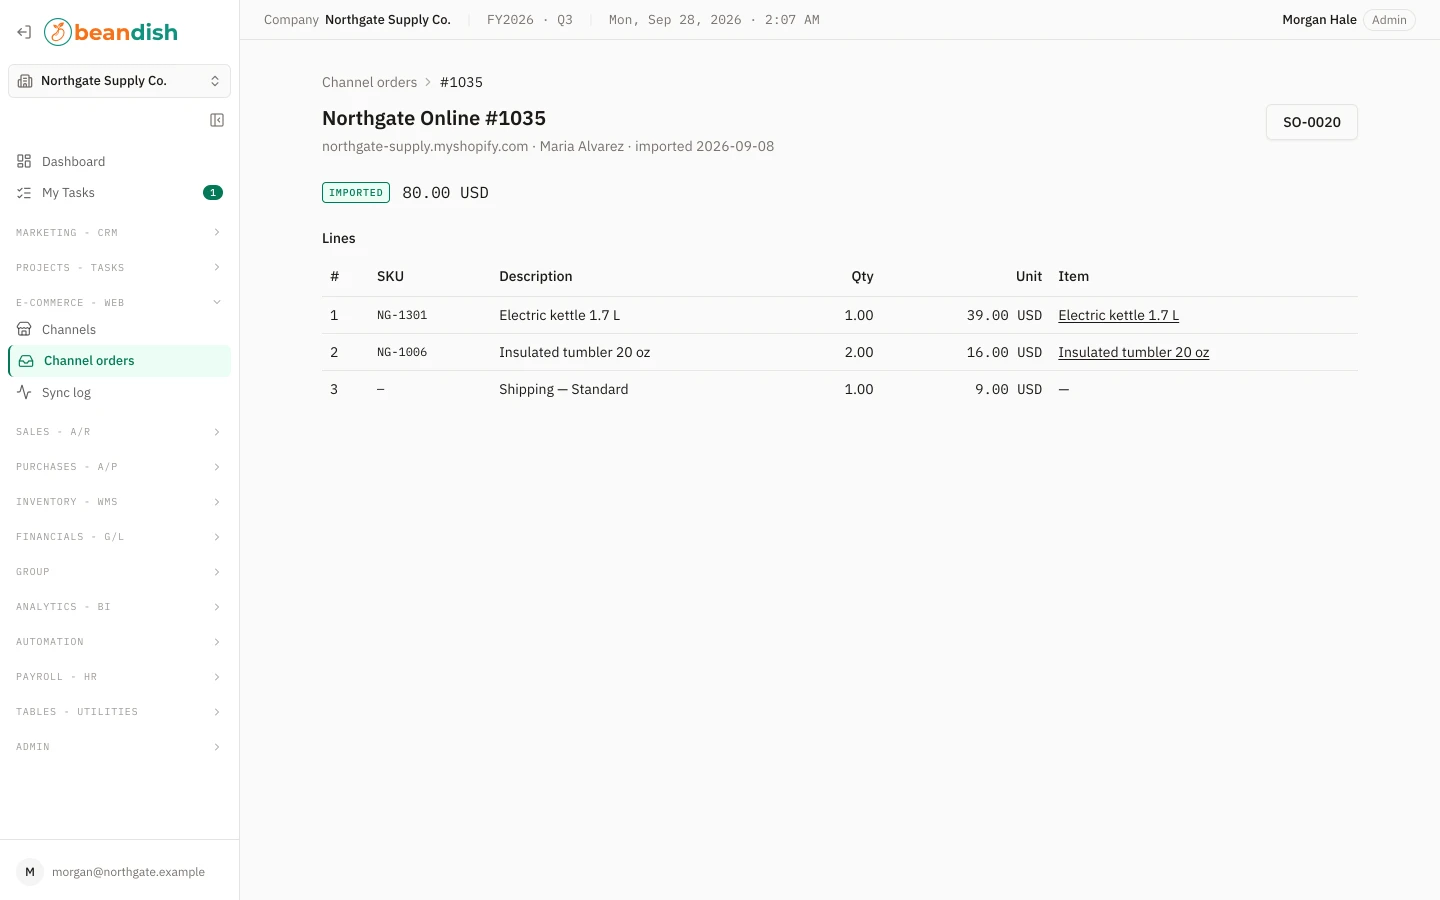Collapse the E-Commerce · Web section
The image size is (1440, 900).
pos(119,302)
